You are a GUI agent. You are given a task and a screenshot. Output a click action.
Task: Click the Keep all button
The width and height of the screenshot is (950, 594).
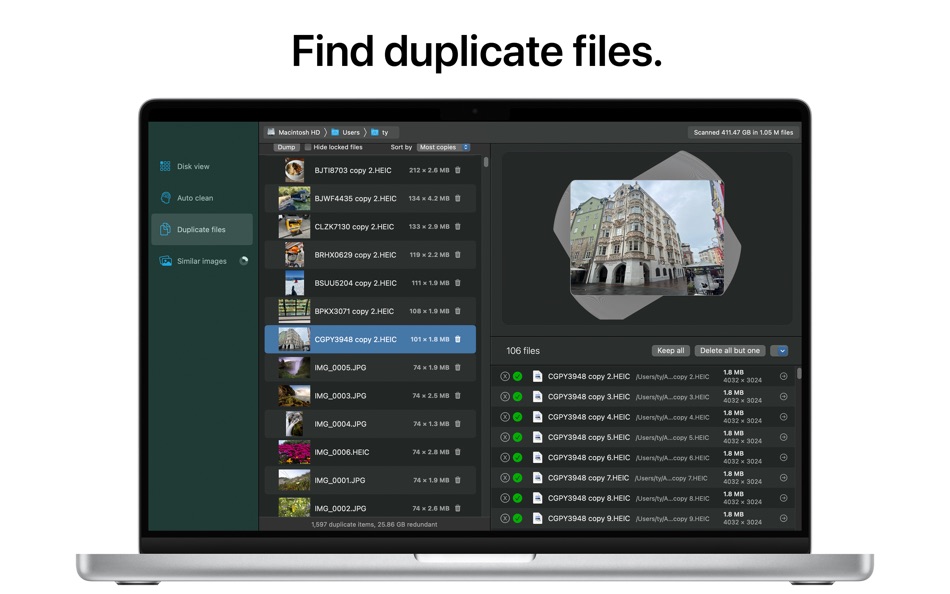pyautogui.click(x=669, y=350)
